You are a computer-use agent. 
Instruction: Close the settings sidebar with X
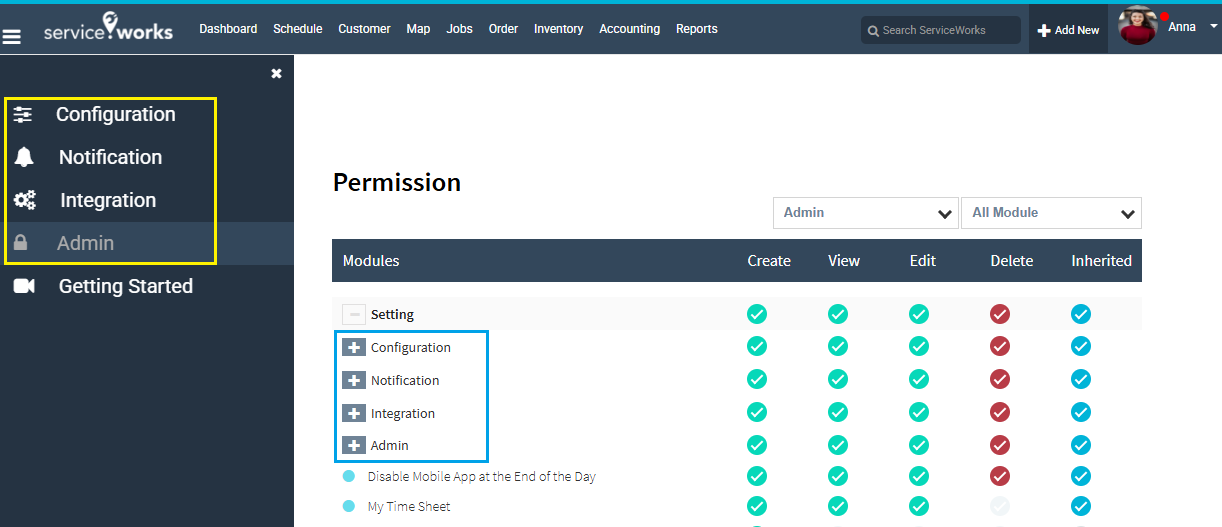click(277, 73)
